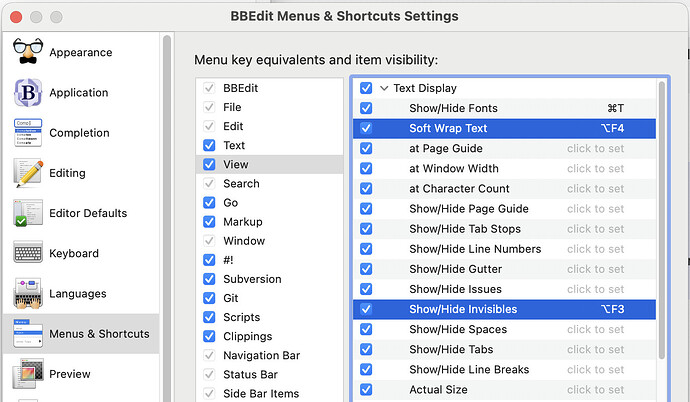Screen dimensions: 690x402
Task: Select Edit in the menu list
Action: pos(269,126)
